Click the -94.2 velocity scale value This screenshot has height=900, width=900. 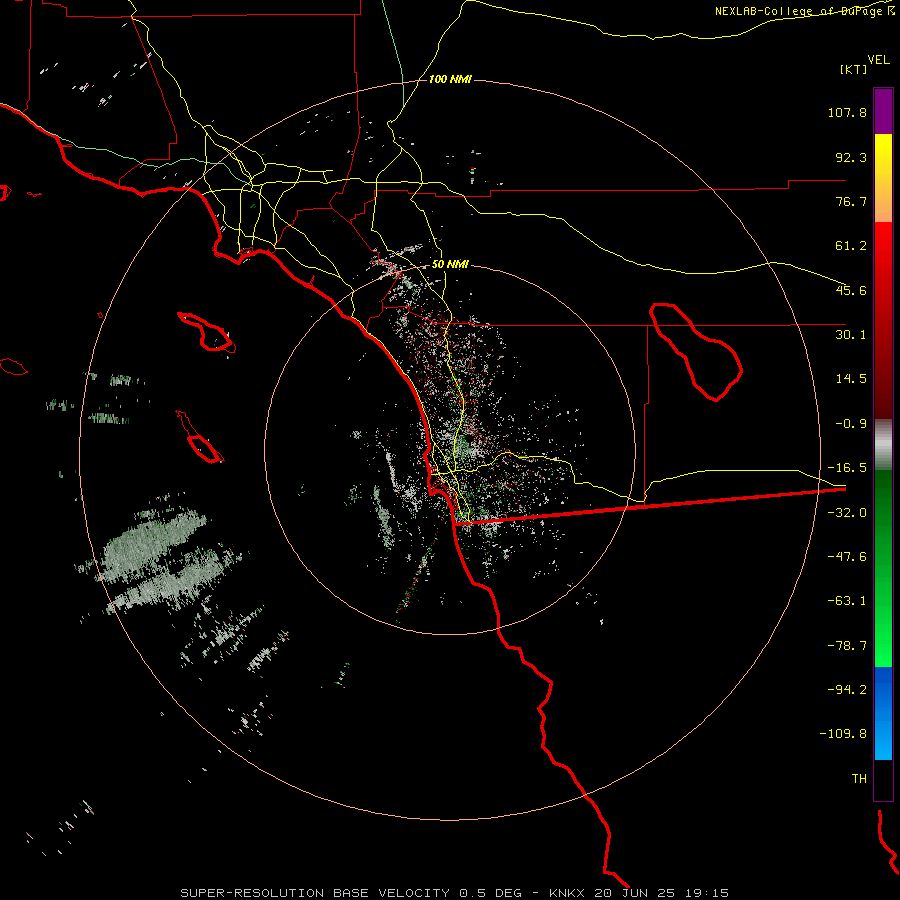tap(847, 689)
